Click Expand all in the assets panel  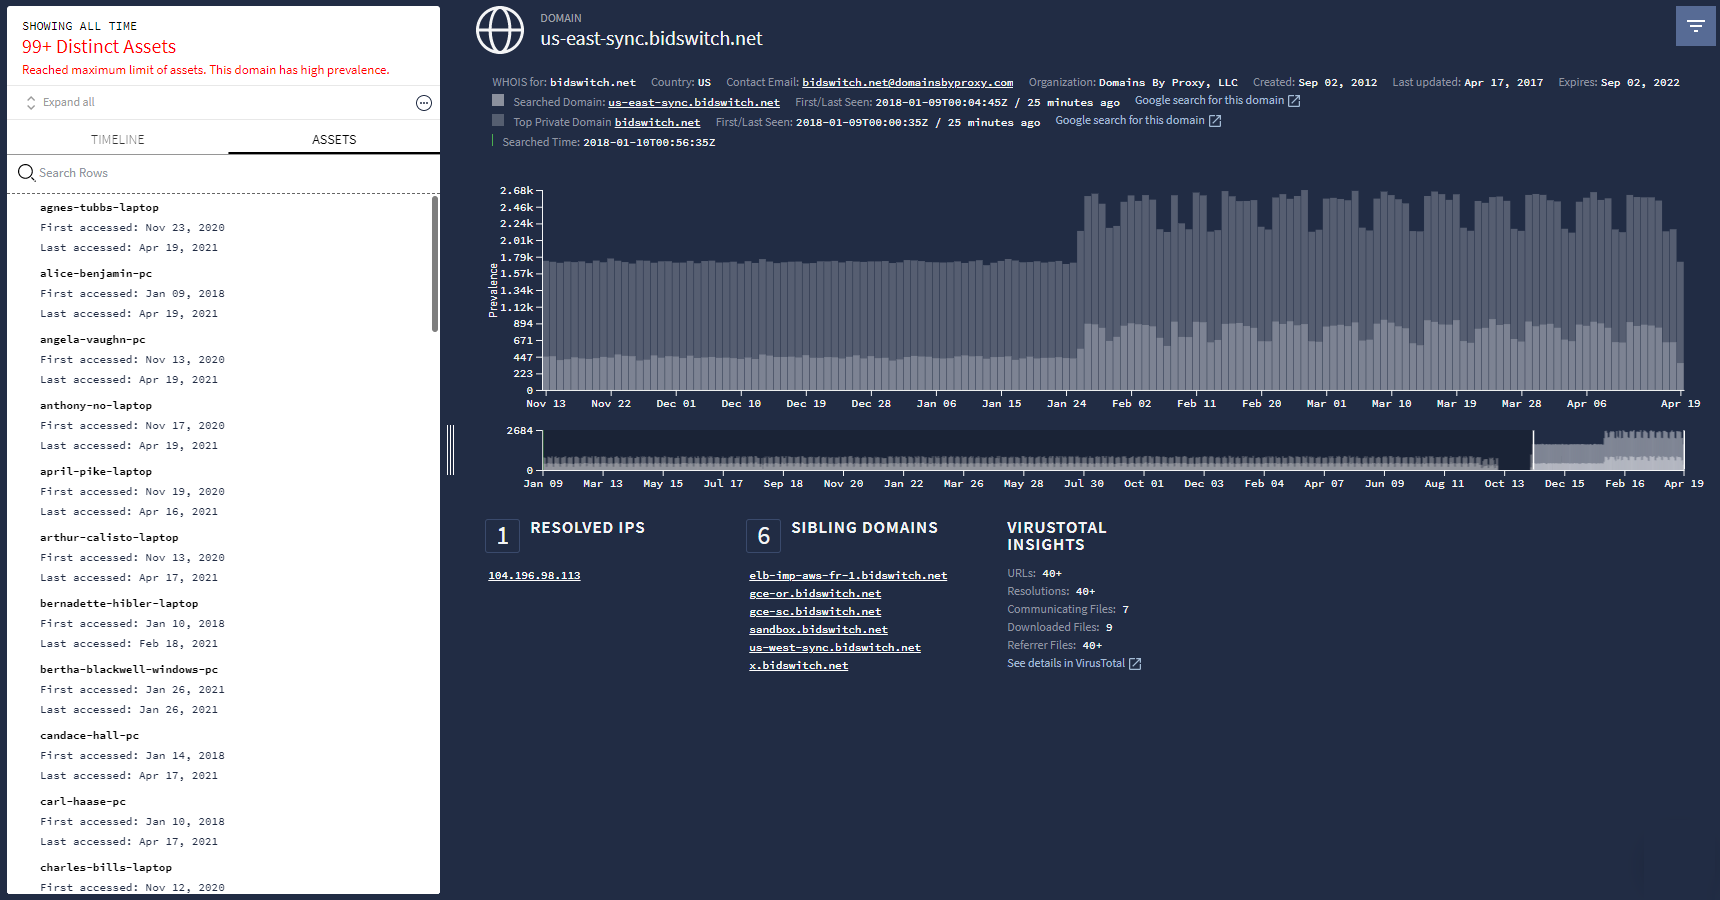(69, 102)
